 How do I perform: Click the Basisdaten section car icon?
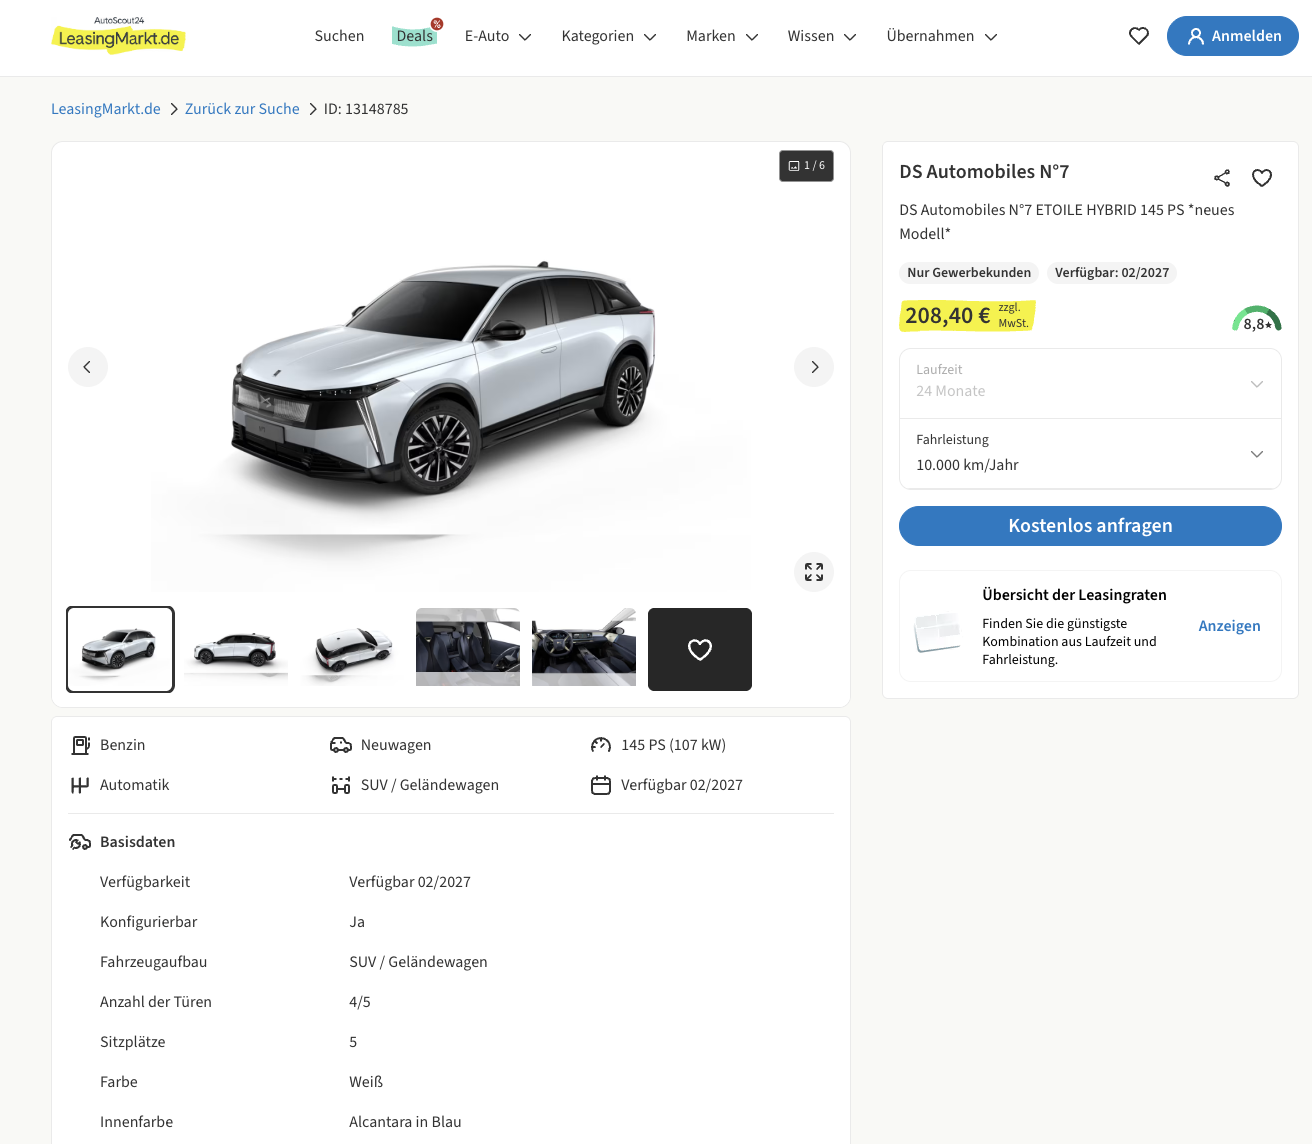coord(80,842)
